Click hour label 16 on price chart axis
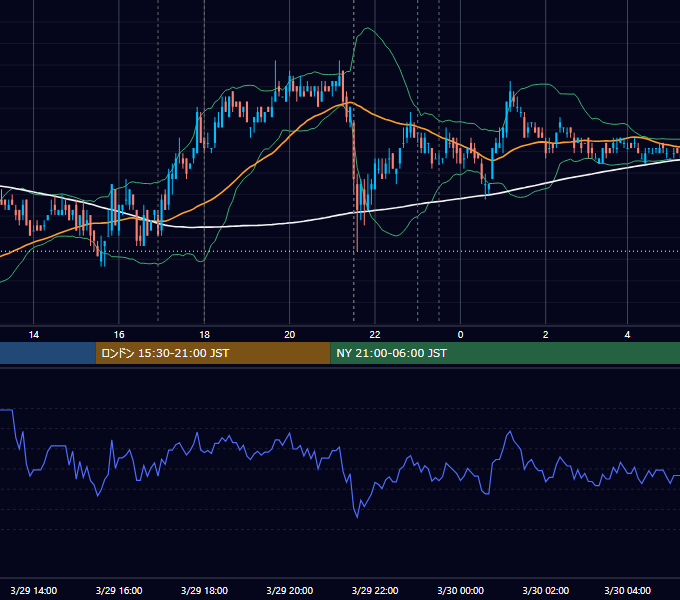This screenshot has width=680, height=600. [119, 335]
